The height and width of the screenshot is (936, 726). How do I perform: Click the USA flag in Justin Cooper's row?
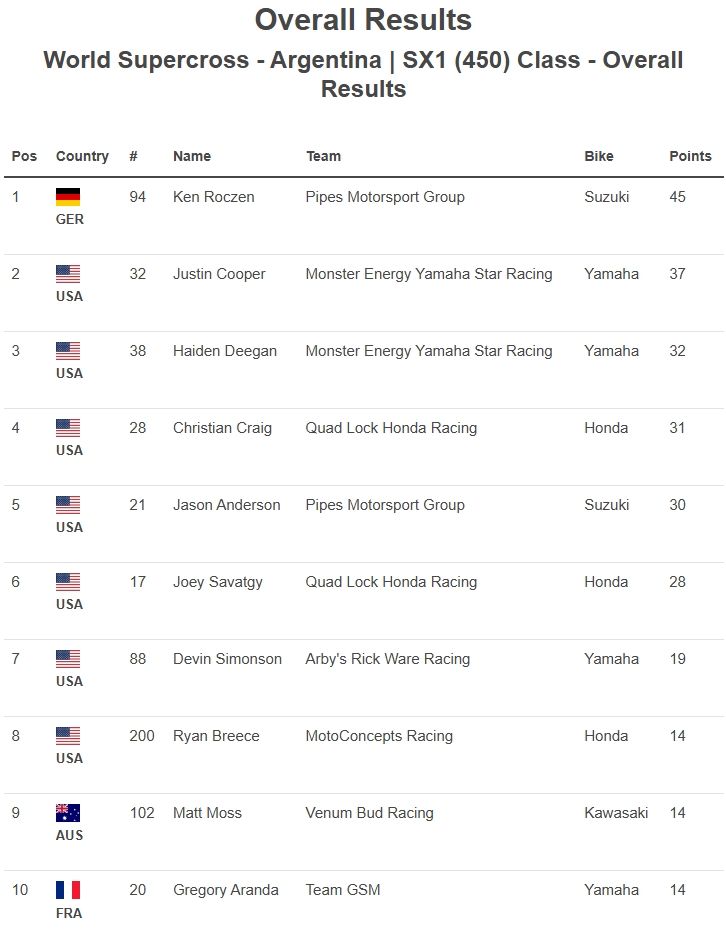tap(68, 274)
